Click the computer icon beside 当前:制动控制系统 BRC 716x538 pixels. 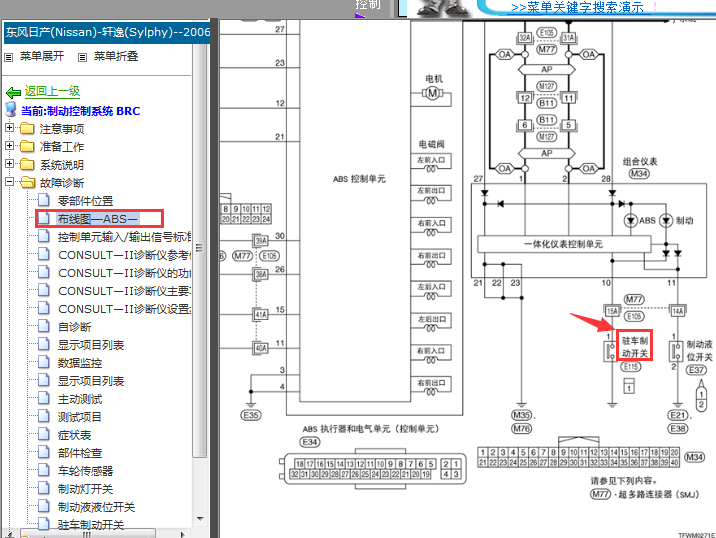point(11,110)
